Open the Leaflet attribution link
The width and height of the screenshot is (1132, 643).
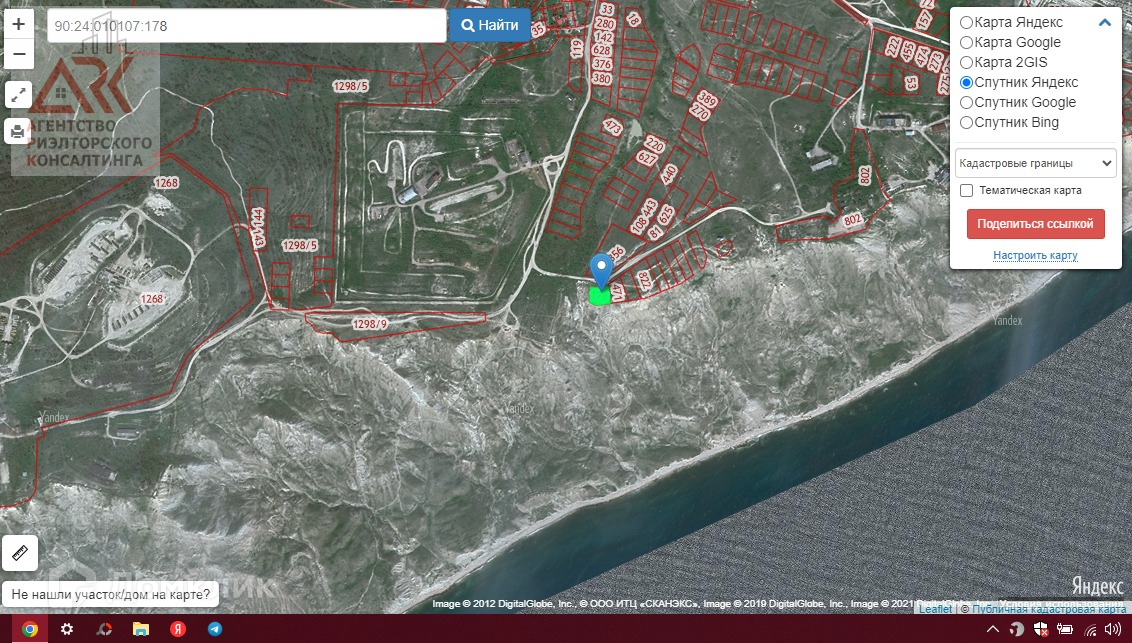(935, 609)
